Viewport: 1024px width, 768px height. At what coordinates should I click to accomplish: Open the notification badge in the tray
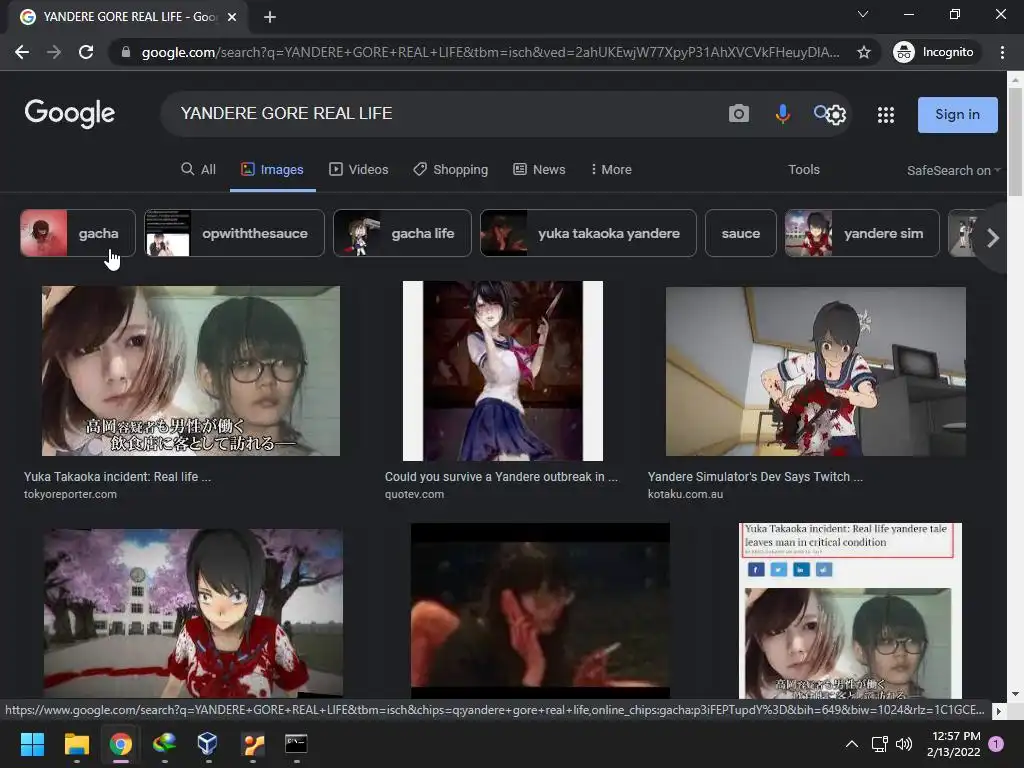point(996,744)
